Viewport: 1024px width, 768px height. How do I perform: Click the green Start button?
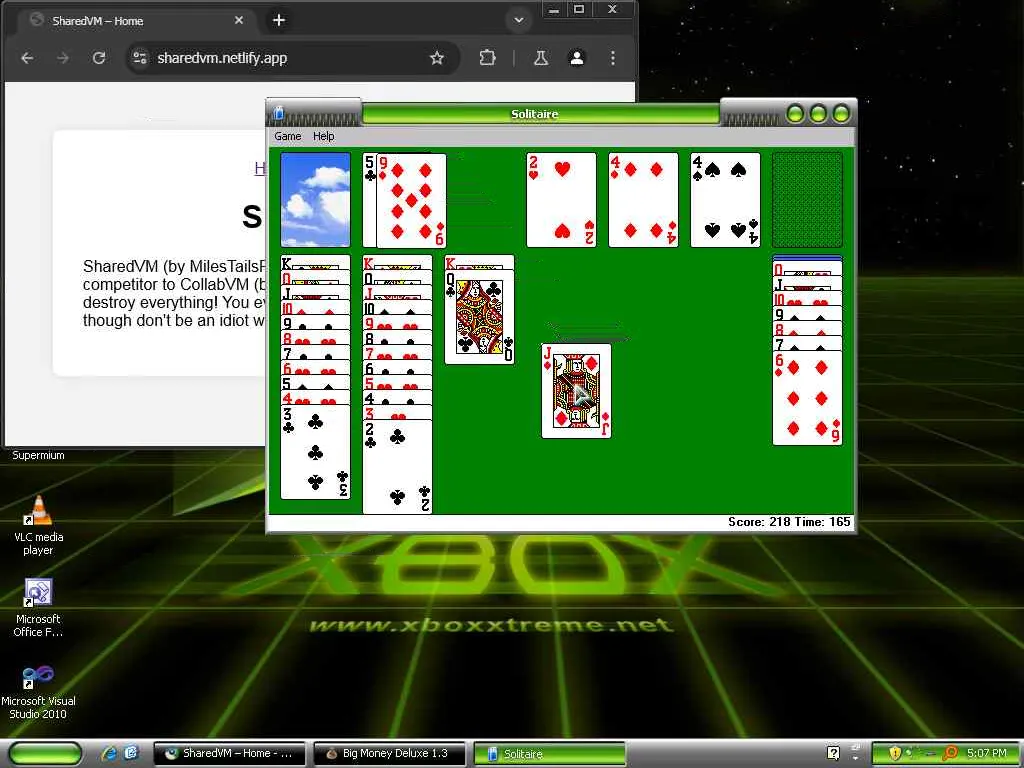tap(45, 754)
